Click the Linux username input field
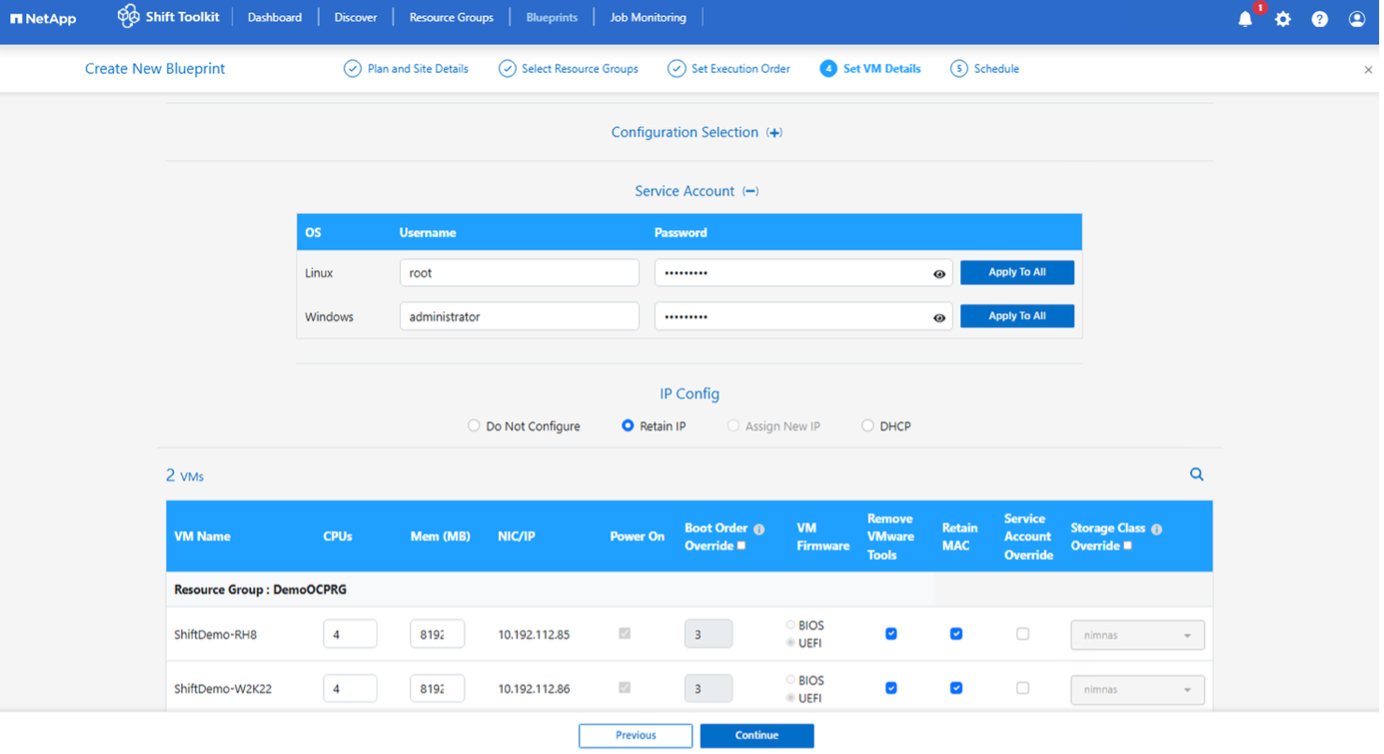The height and width of the screenshot is (754, 1384). click(519, 273)
